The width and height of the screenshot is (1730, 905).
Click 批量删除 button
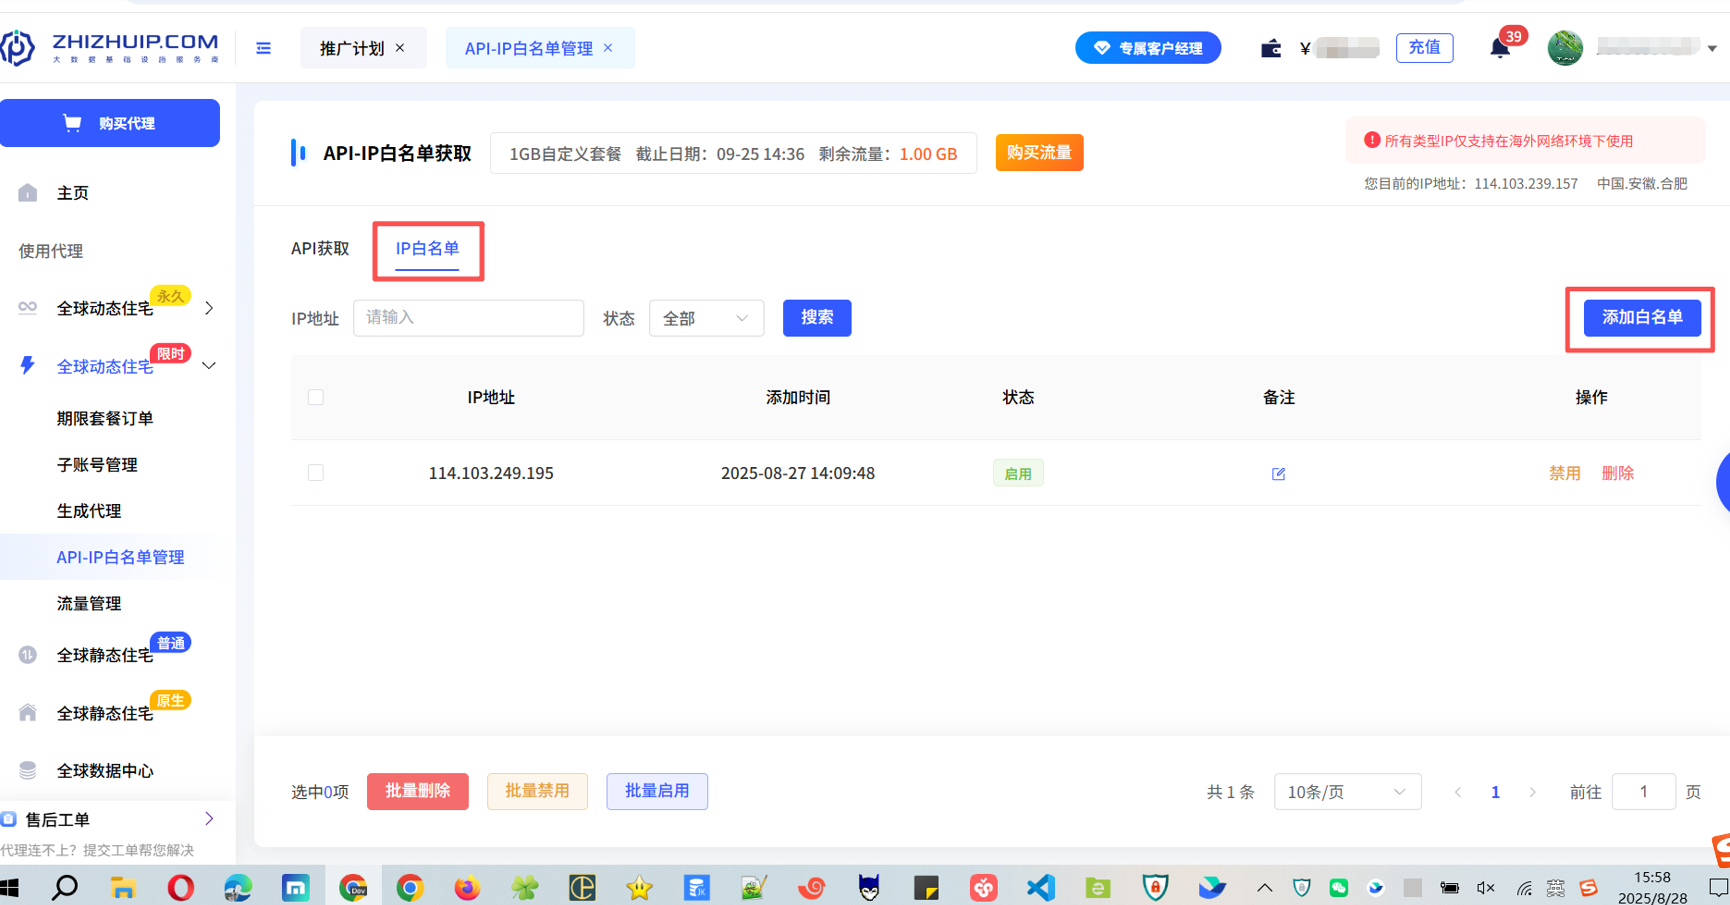pyautogui.click(x=418, y=791)
